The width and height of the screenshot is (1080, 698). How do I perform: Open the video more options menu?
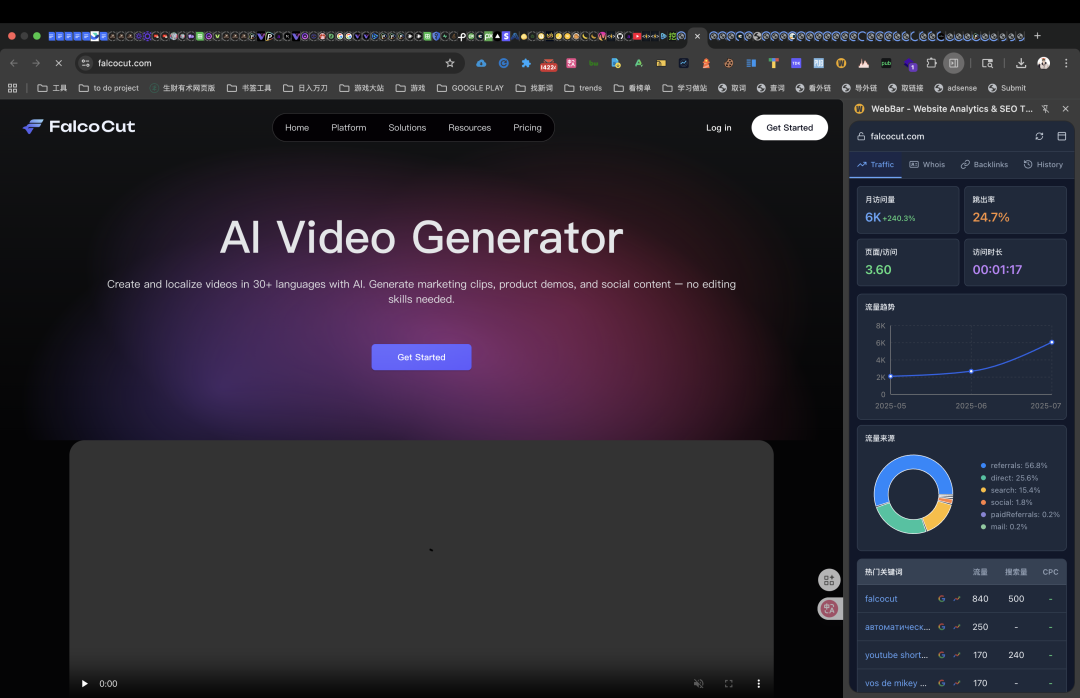coord(758,684)
